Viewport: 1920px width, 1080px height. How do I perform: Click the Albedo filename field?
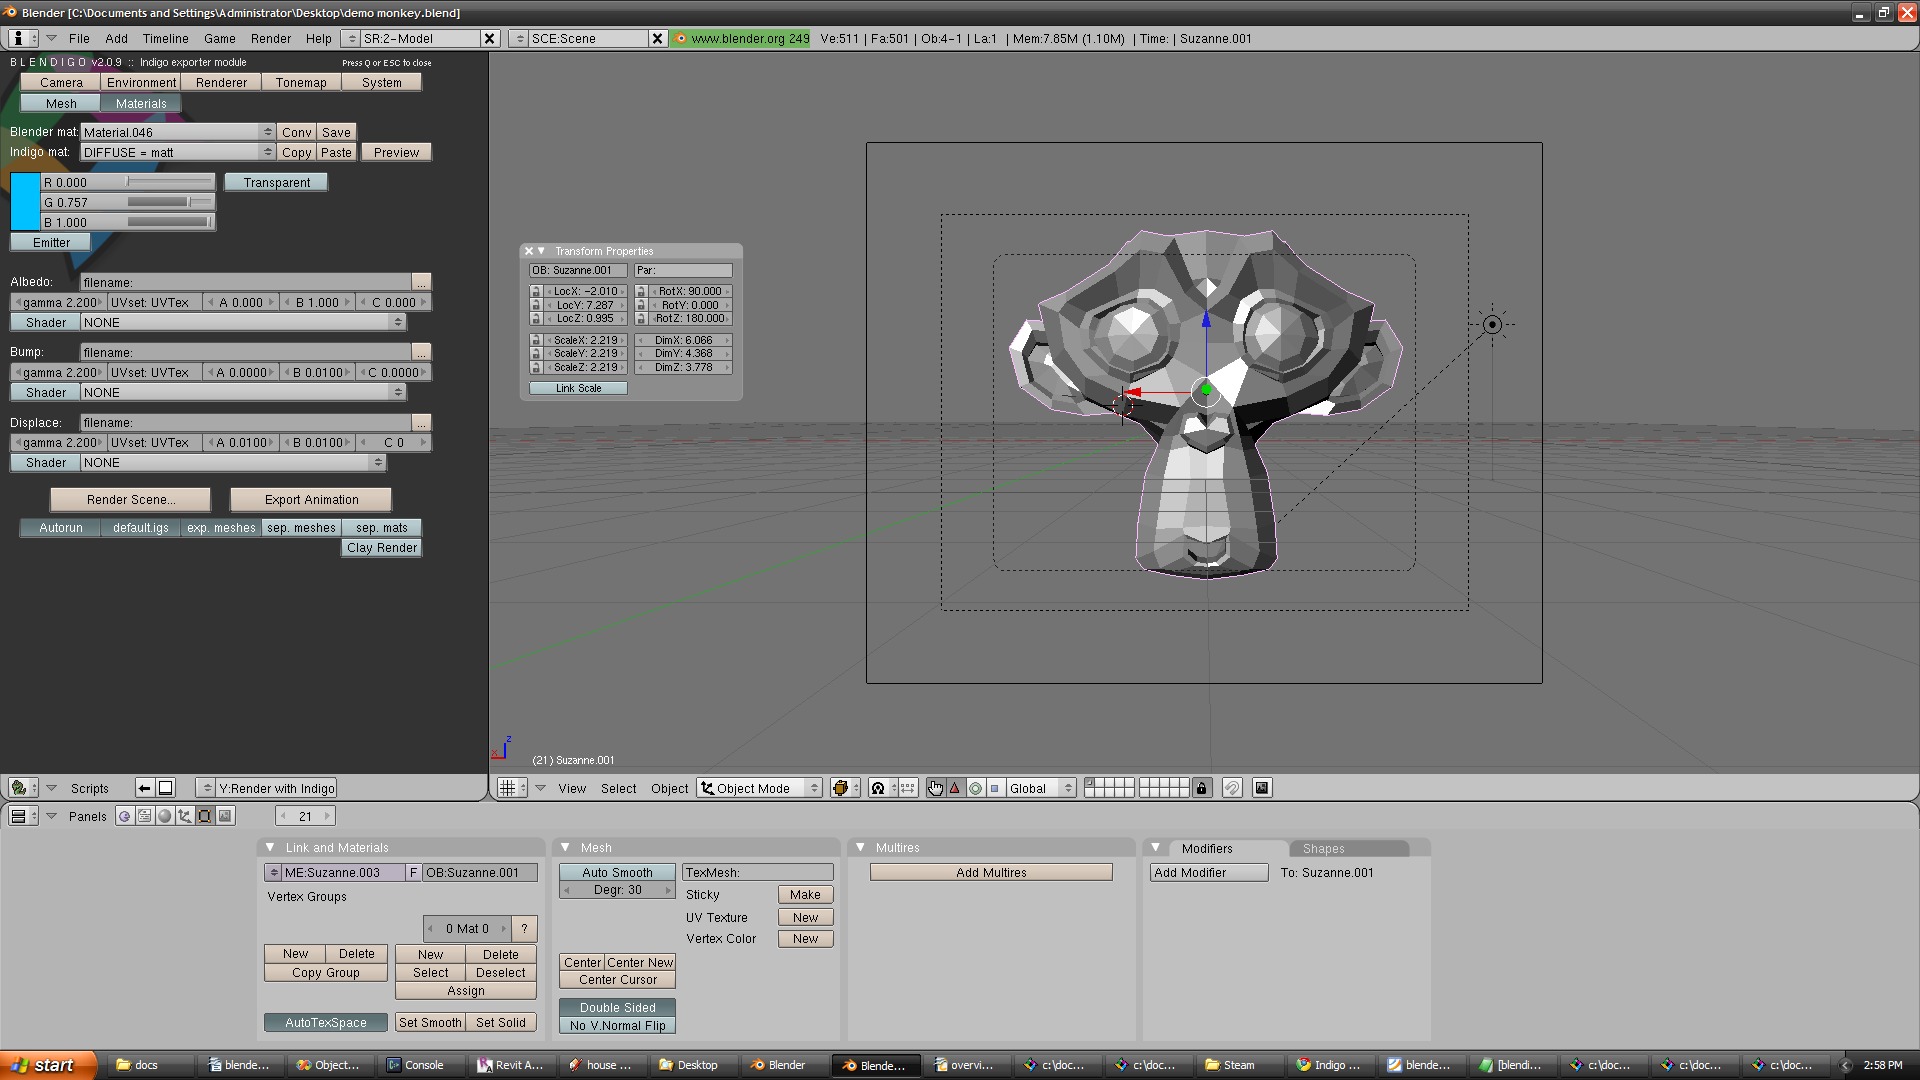[246, 282]
